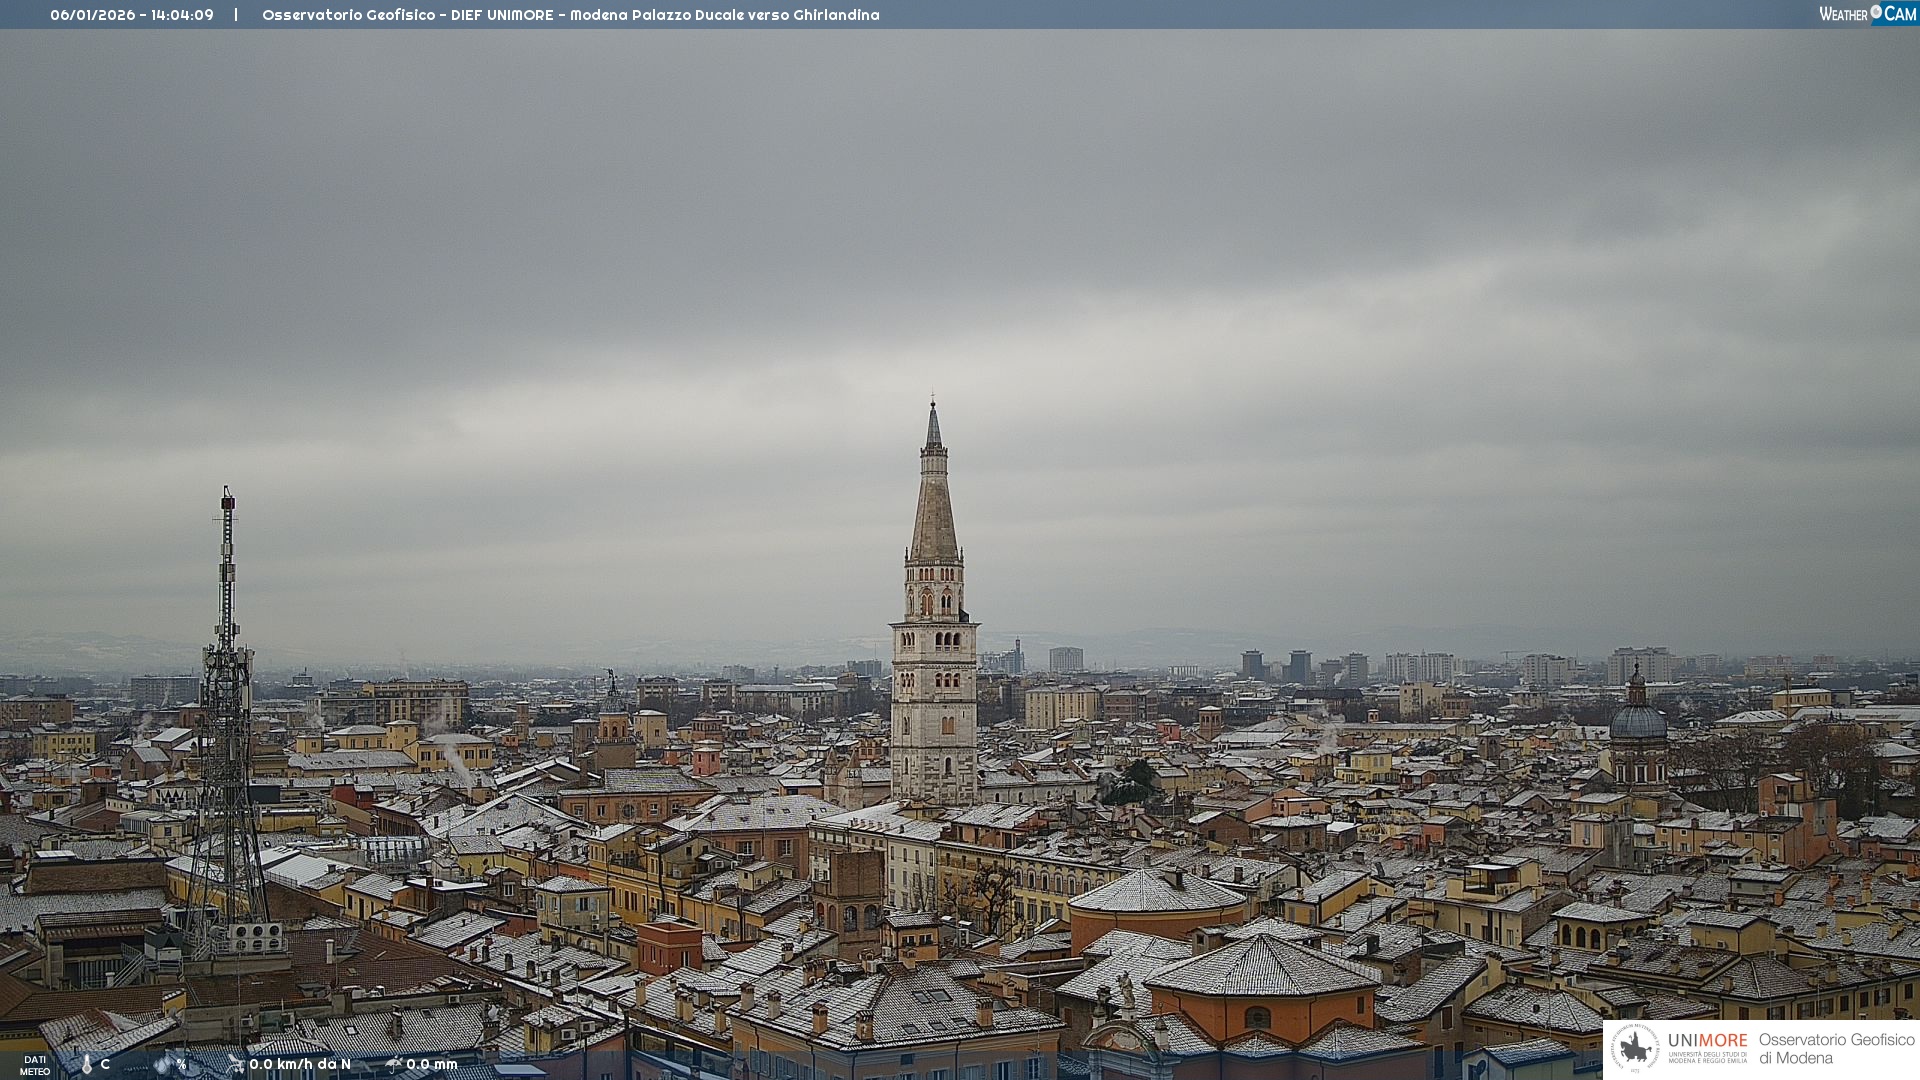Viewport: 1920px width, 1080px height.
Task: Click the date and time stamp
Action: click(x=132, y=15)
